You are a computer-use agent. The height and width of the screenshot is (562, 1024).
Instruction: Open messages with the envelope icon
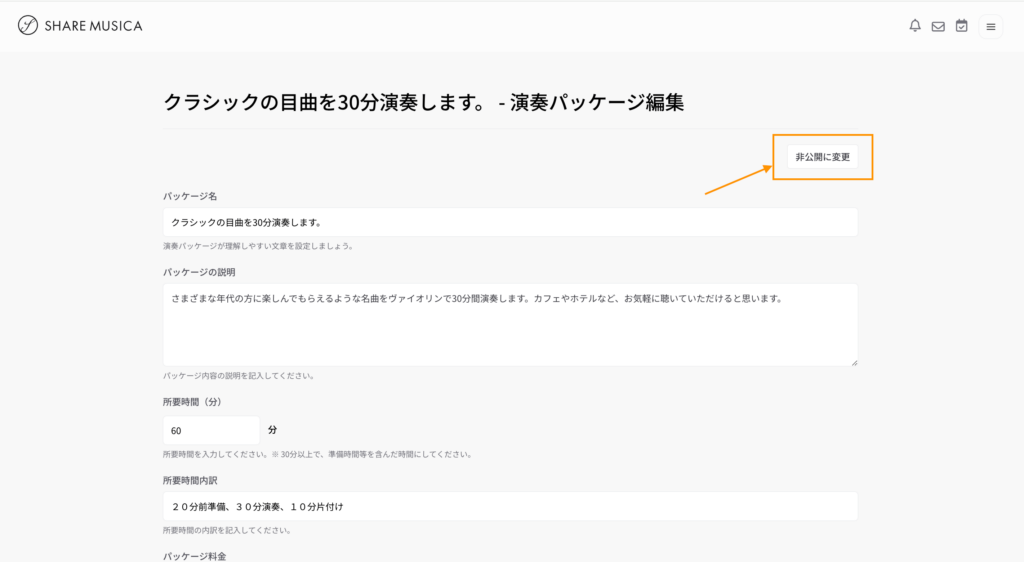click(x=938, y=26)
